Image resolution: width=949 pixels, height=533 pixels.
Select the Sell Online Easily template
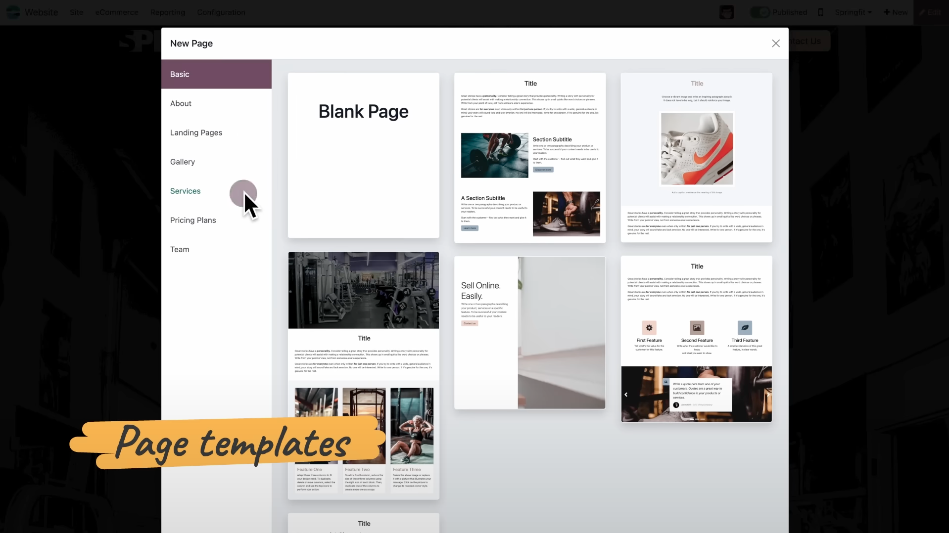tap(529, 332)
